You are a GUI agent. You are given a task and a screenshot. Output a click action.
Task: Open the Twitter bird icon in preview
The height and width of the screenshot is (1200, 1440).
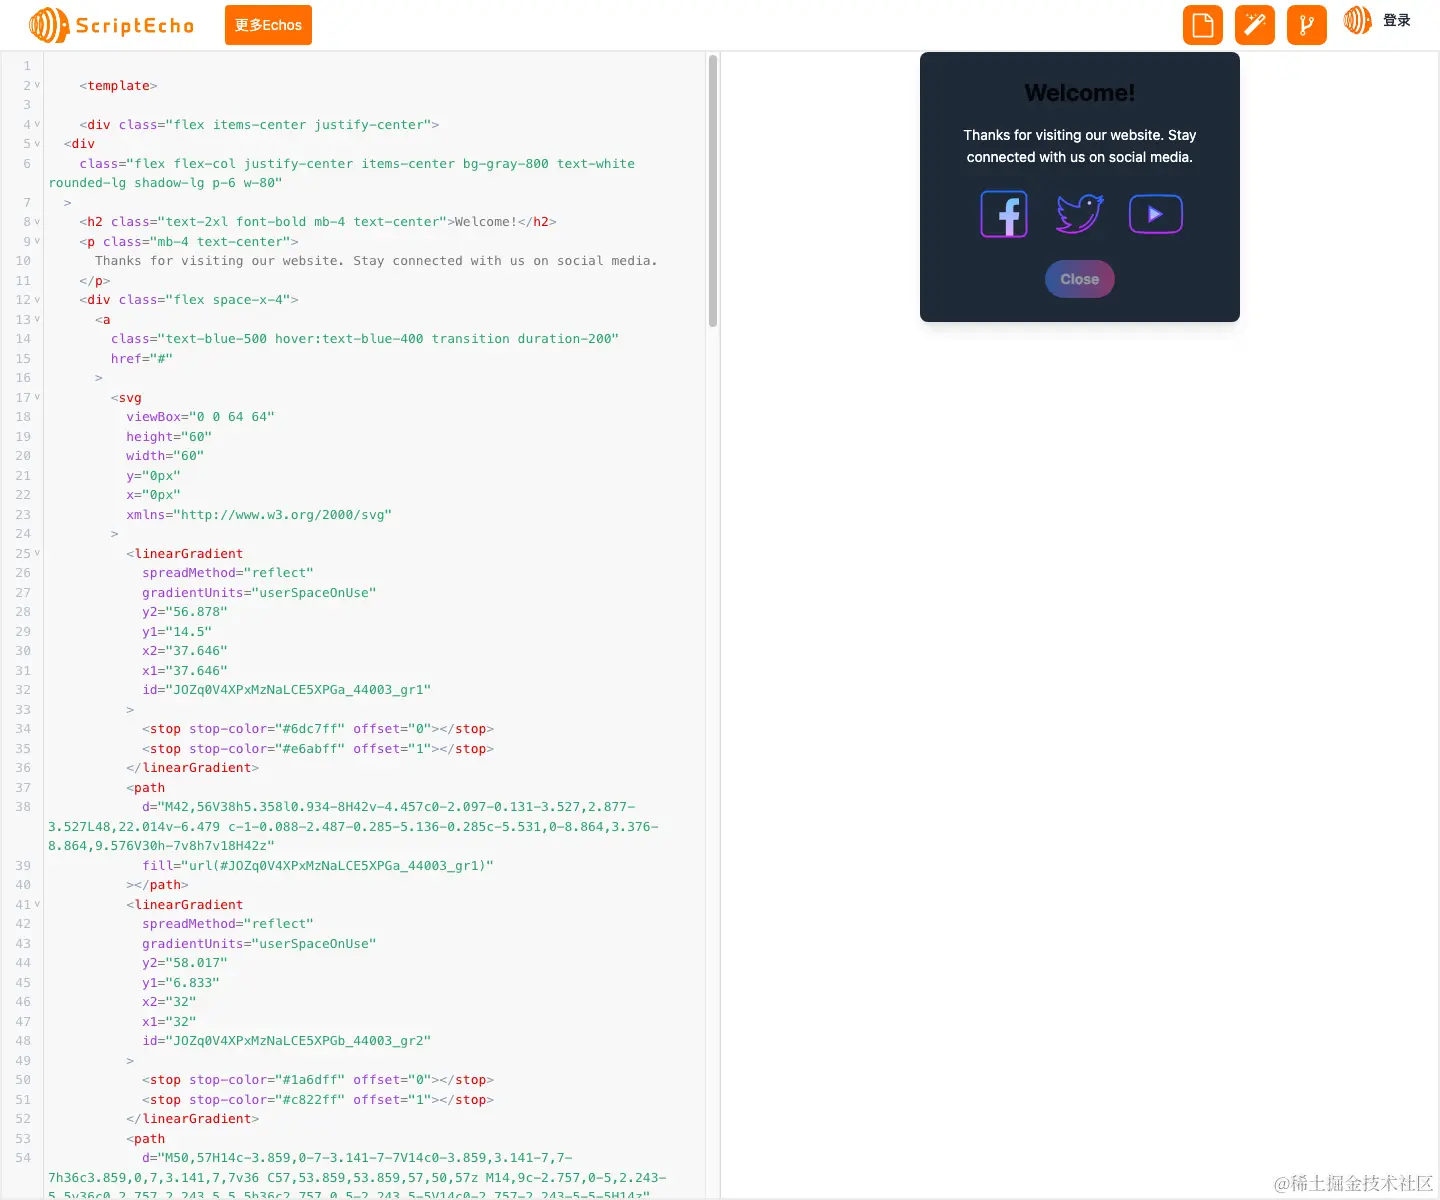click(1080, 214)
